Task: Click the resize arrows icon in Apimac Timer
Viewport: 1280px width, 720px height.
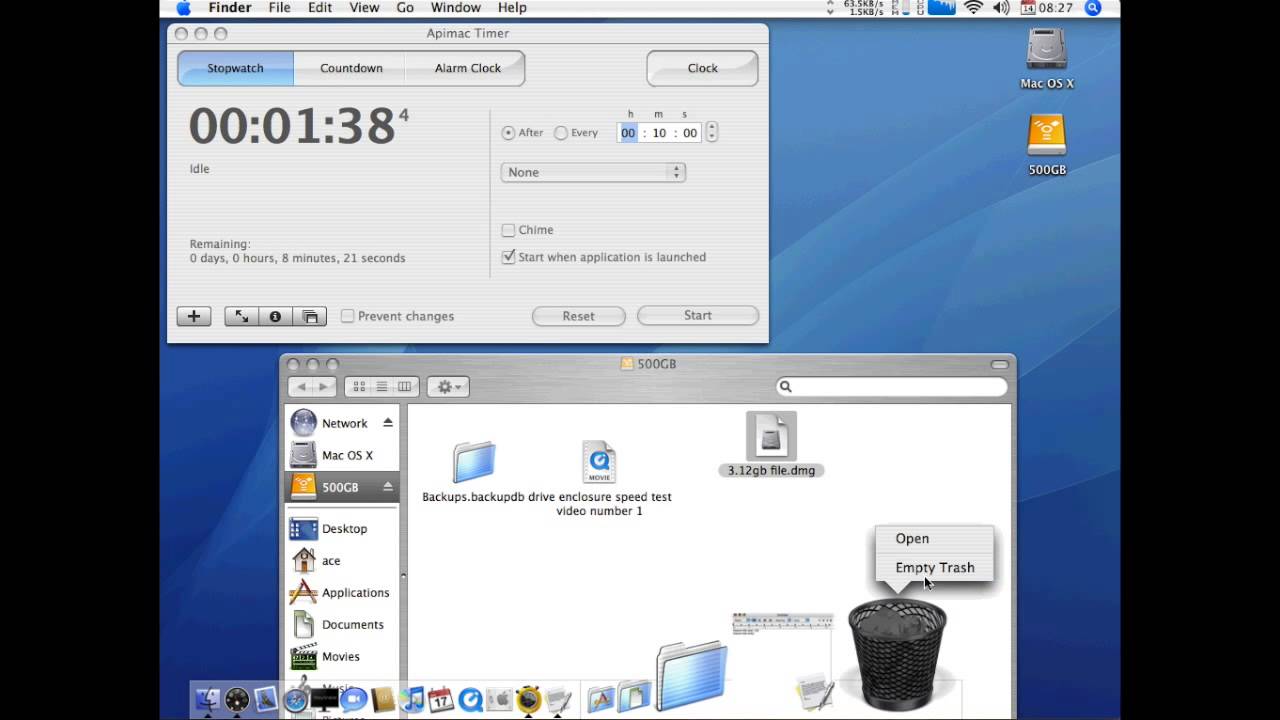Action: click(241, 316)
